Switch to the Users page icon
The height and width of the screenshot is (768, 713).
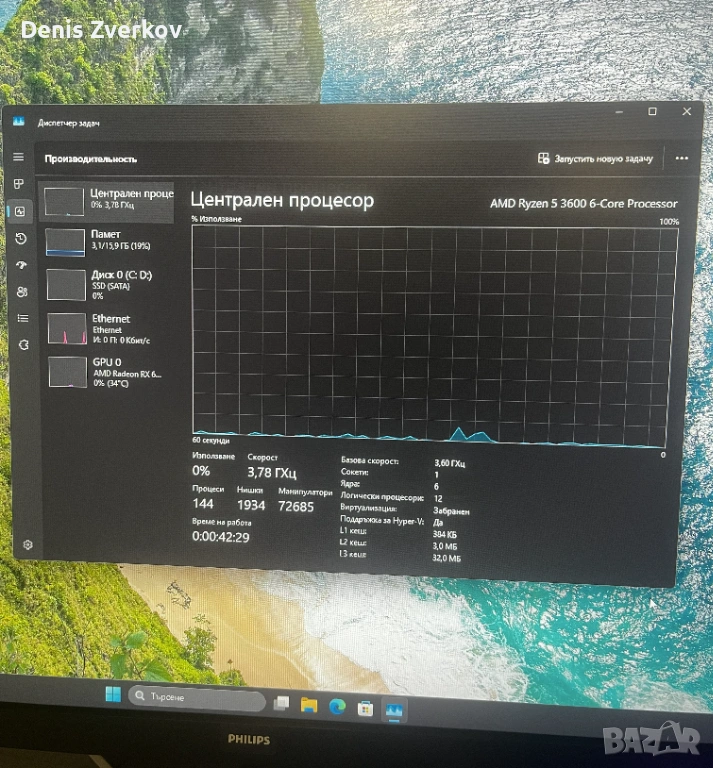pos(22,292)
